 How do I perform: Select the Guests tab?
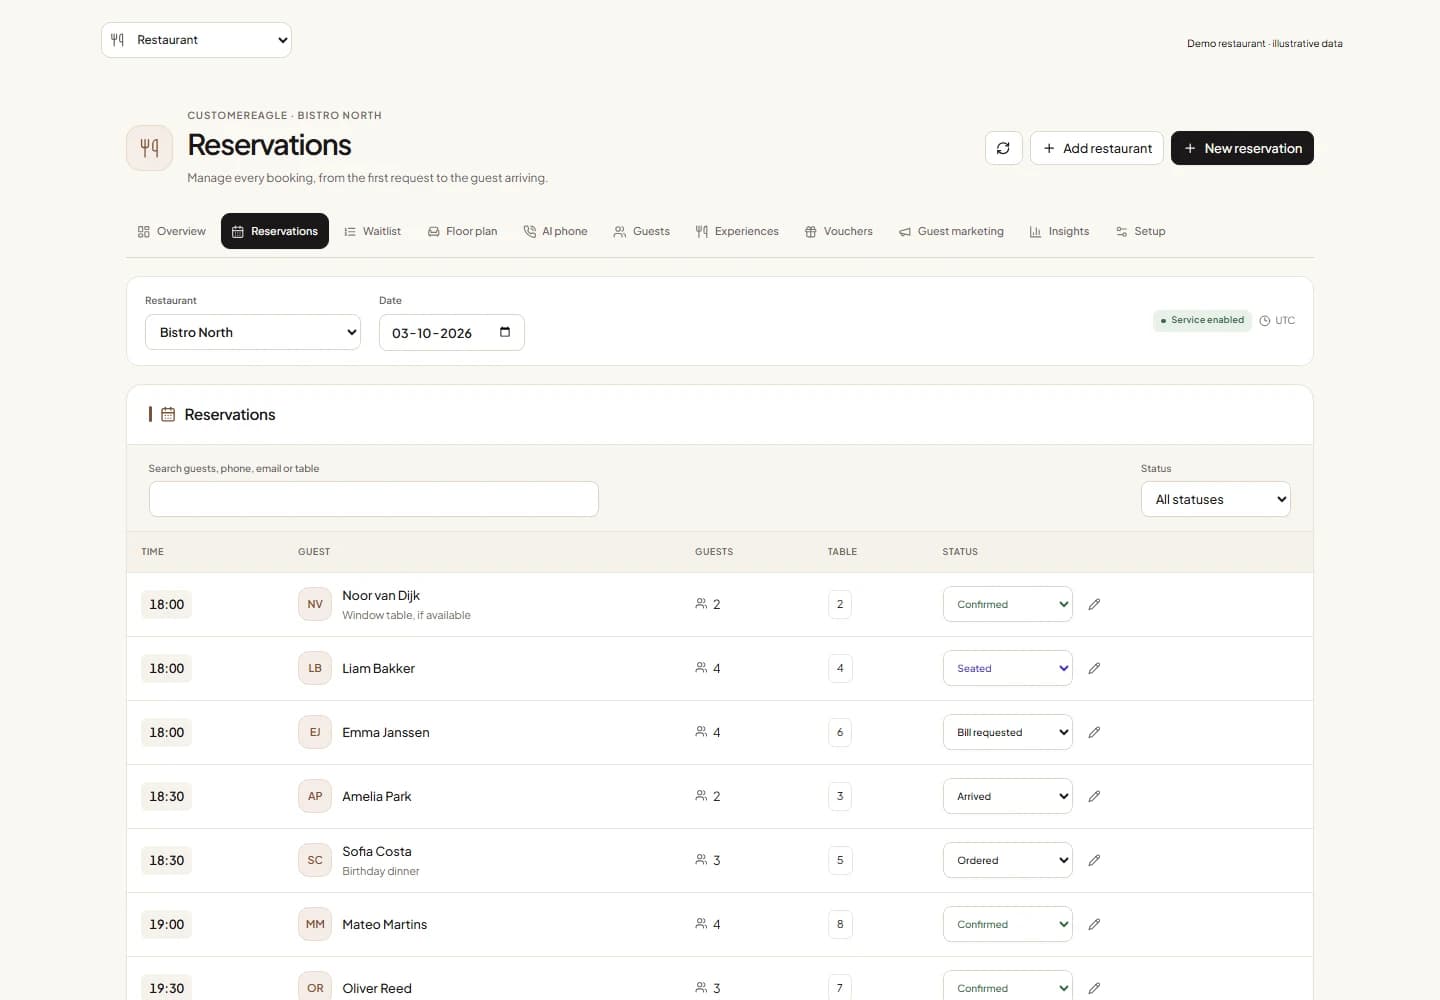click(x=642, y=231)
